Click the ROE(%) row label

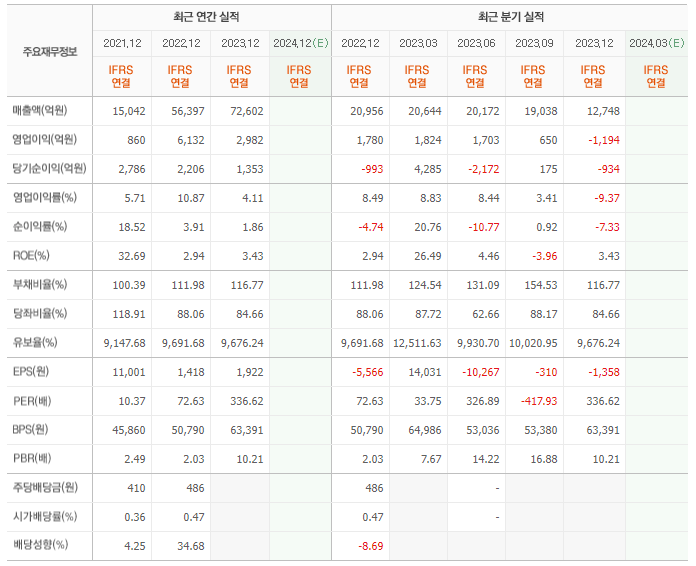(x=31, y=255)
